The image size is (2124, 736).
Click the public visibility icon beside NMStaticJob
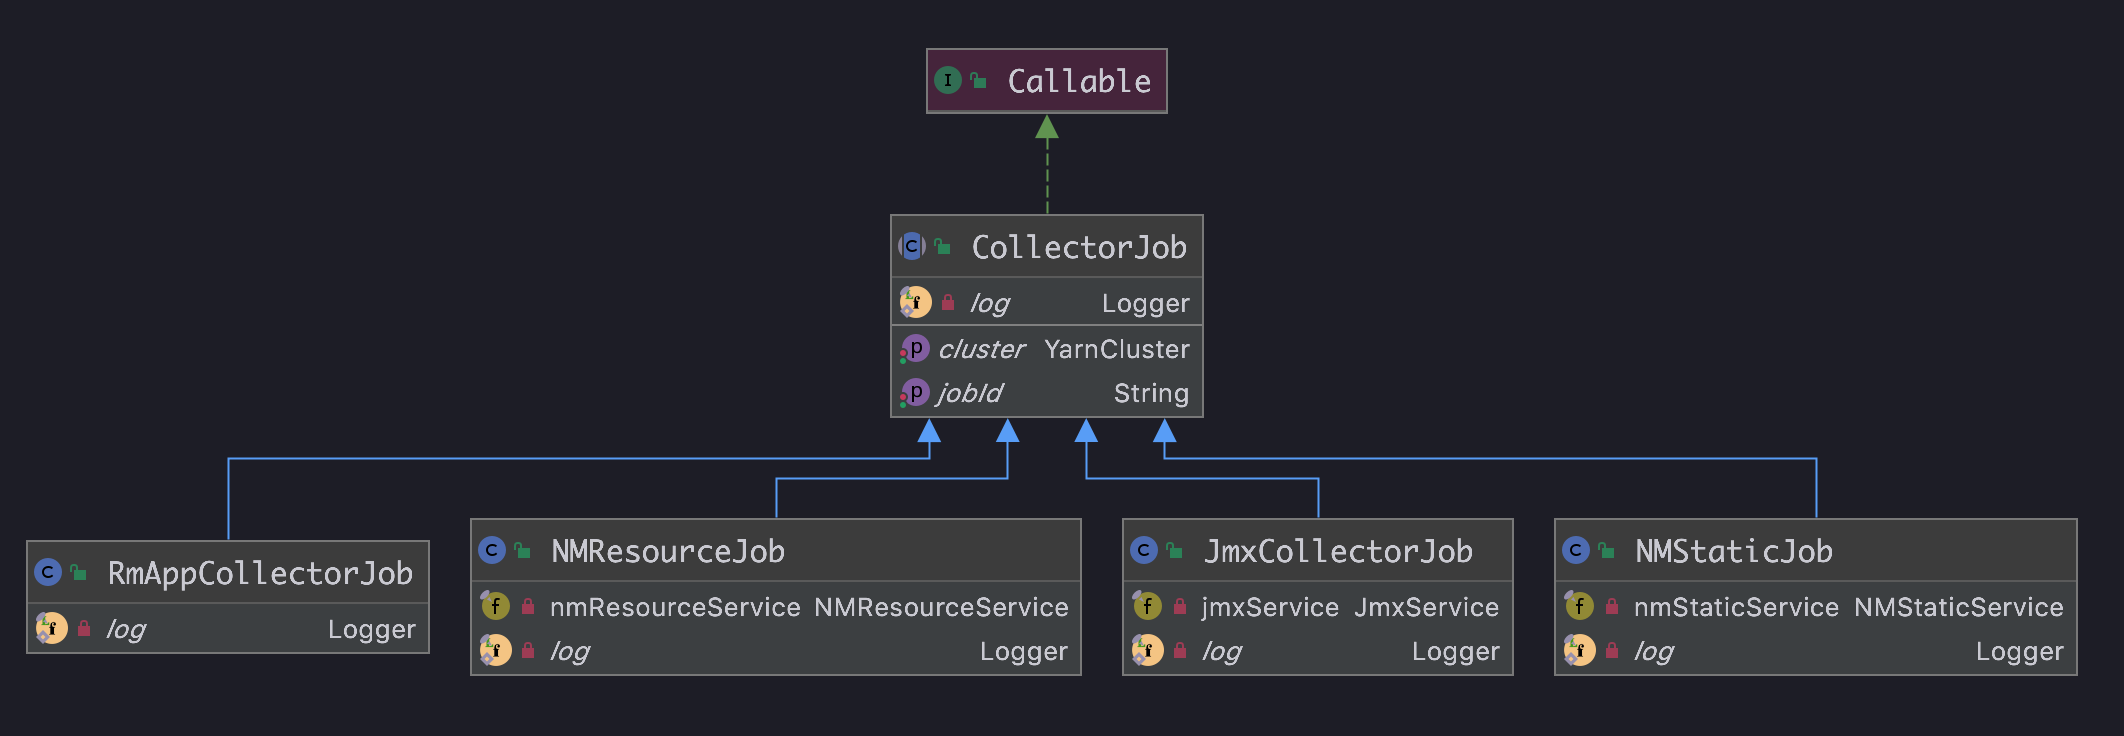tap(1606, 550)
